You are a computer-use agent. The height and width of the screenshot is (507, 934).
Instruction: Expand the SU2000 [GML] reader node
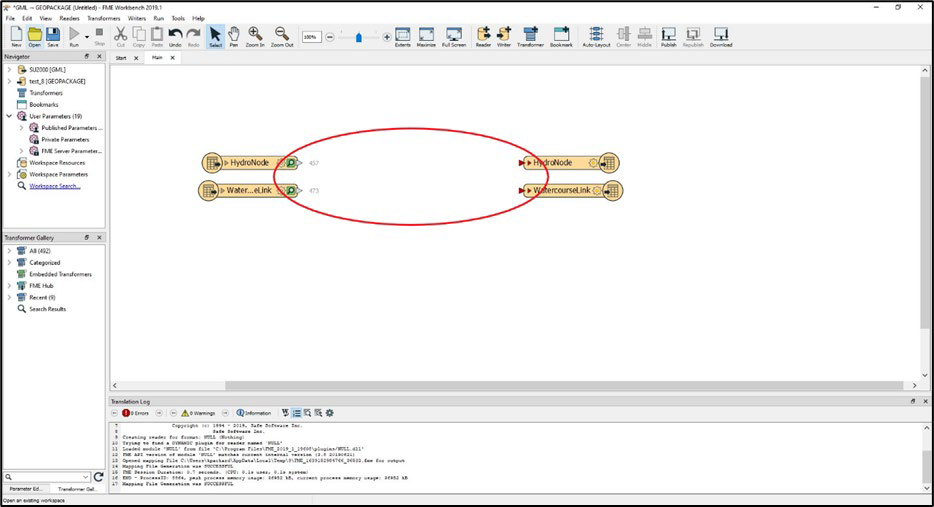coord(9,70)
